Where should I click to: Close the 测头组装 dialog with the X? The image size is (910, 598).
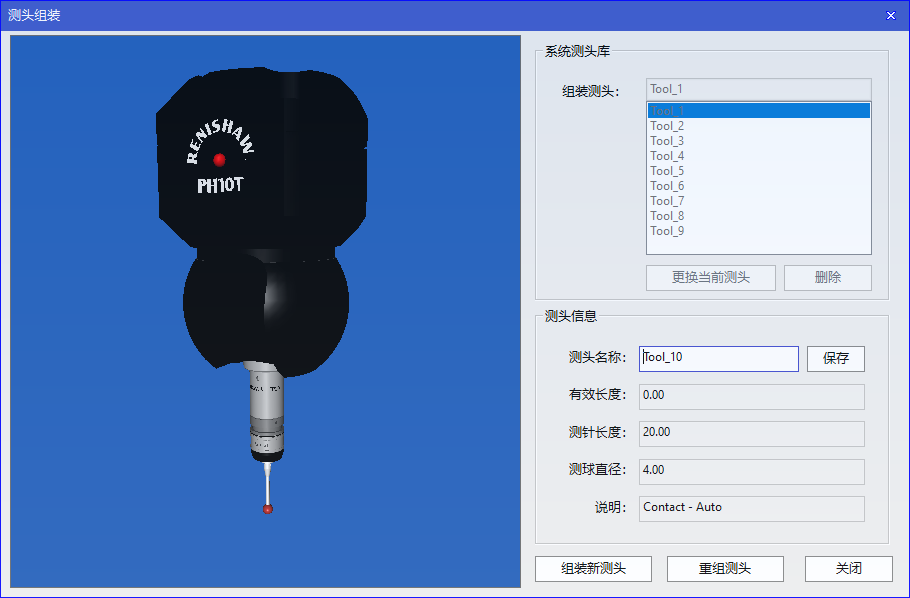[x=891, y=16]
